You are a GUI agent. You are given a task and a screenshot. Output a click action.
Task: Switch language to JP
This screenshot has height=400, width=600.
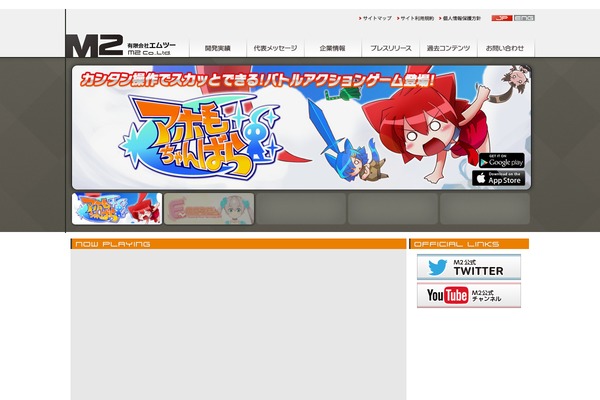tap(502, 18)
